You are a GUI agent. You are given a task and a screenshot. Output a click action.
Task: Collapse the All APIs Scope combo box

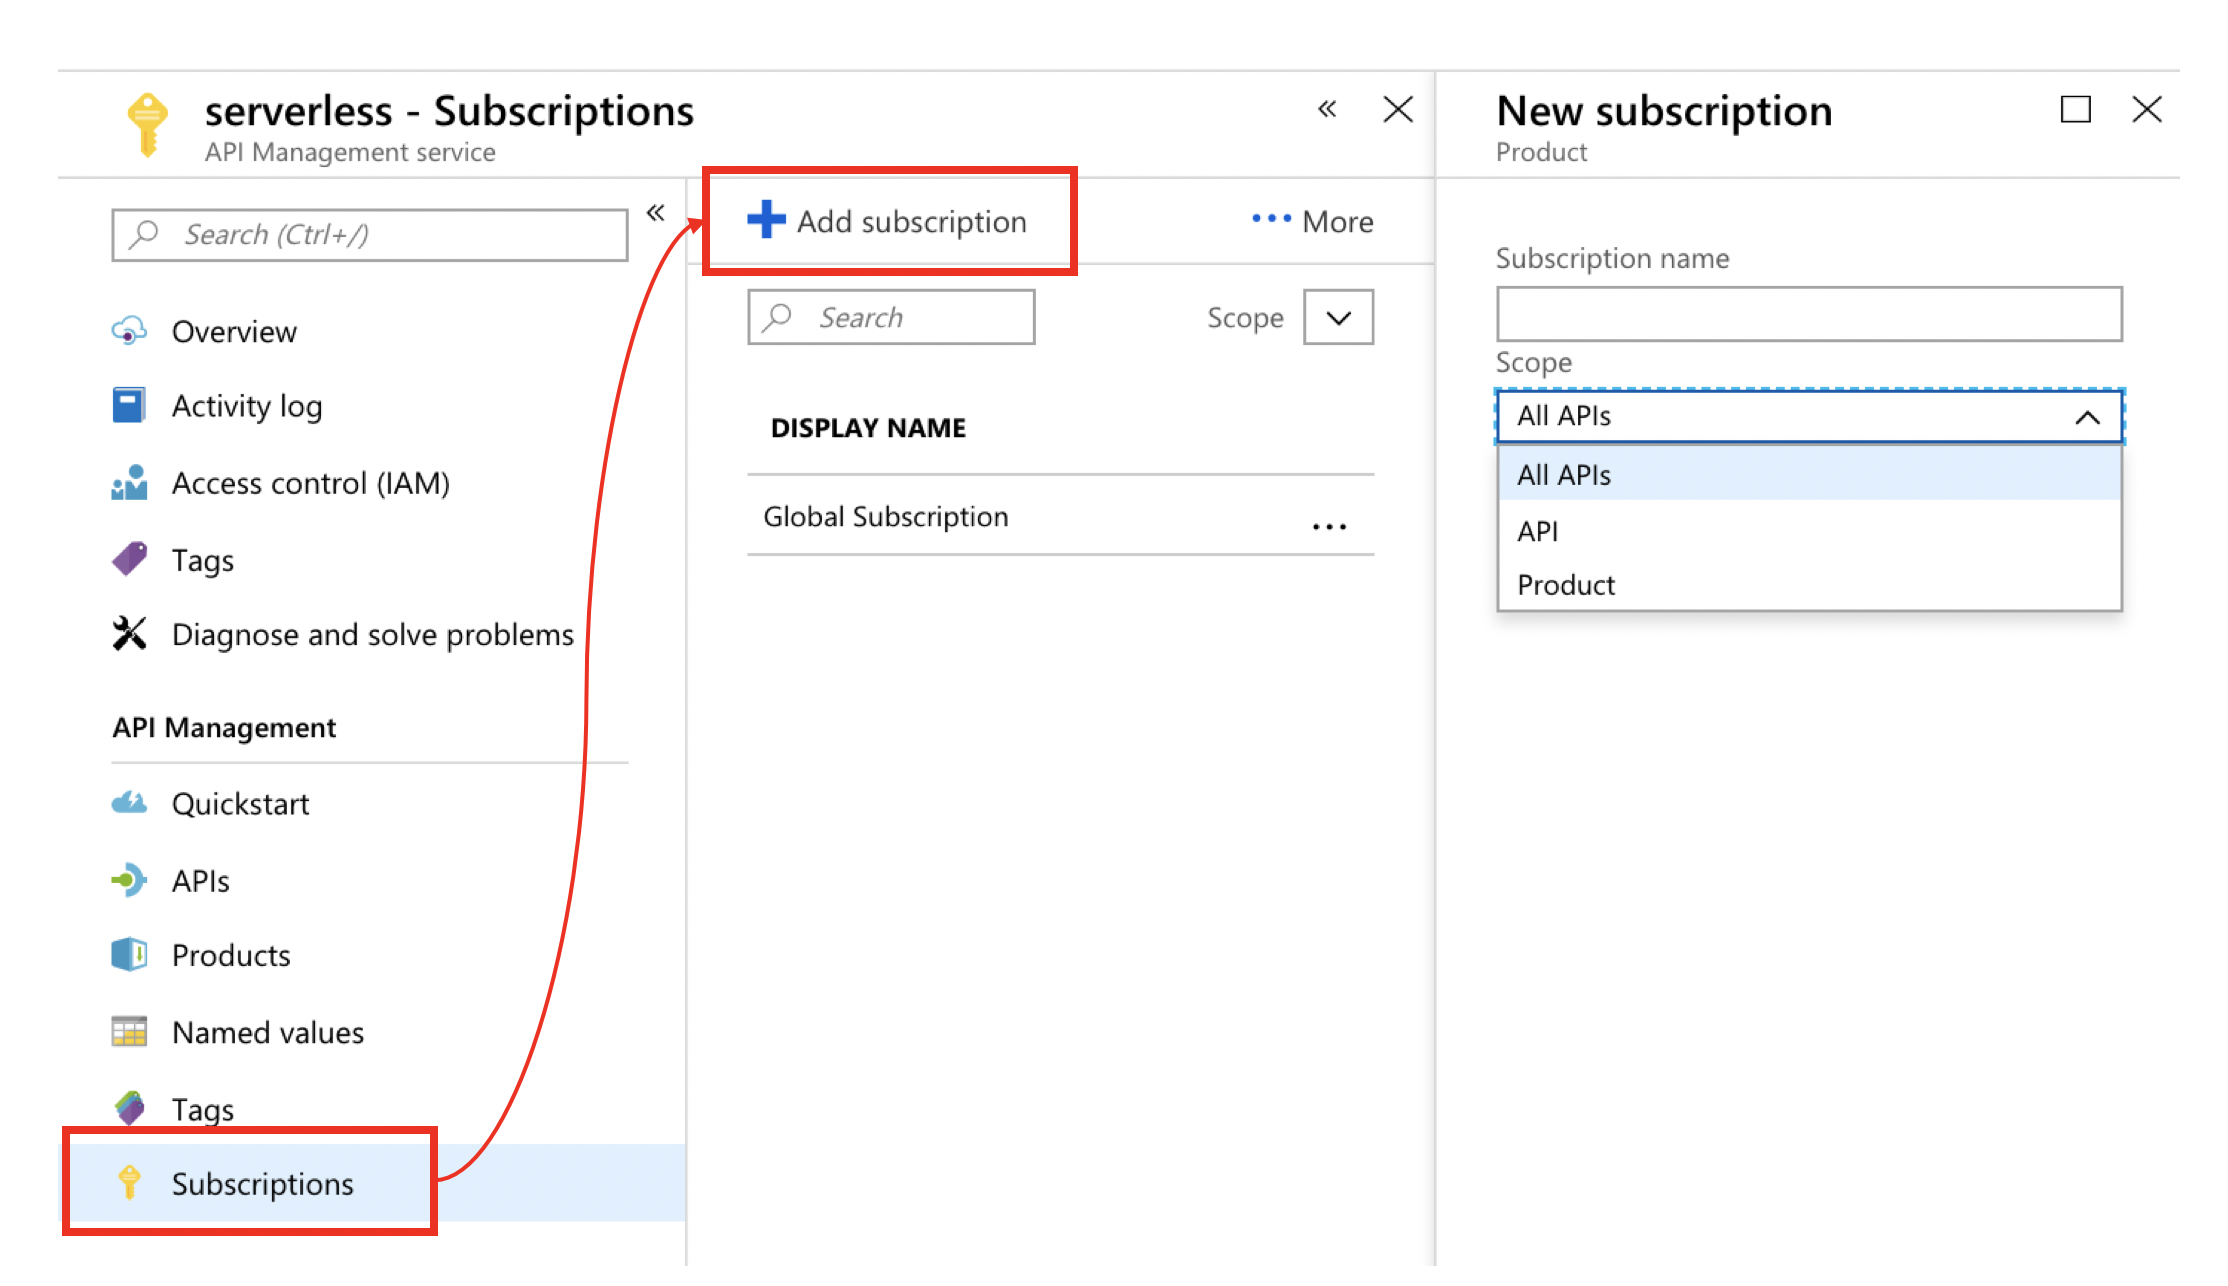[x=1809, y=416]
